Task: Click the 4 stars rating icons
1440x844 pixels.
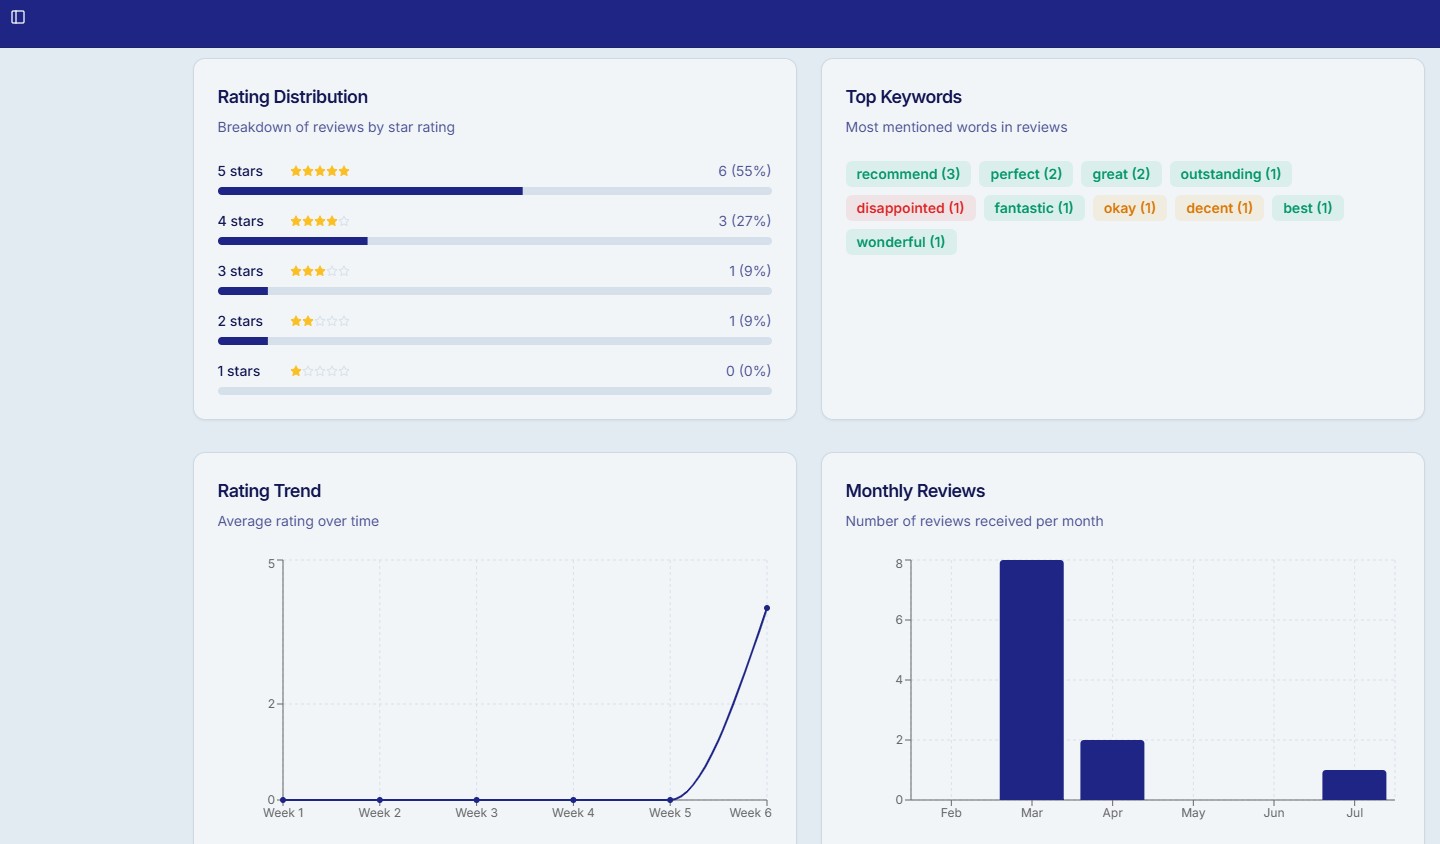Action: pyautogui.click(x=320, y=221)
